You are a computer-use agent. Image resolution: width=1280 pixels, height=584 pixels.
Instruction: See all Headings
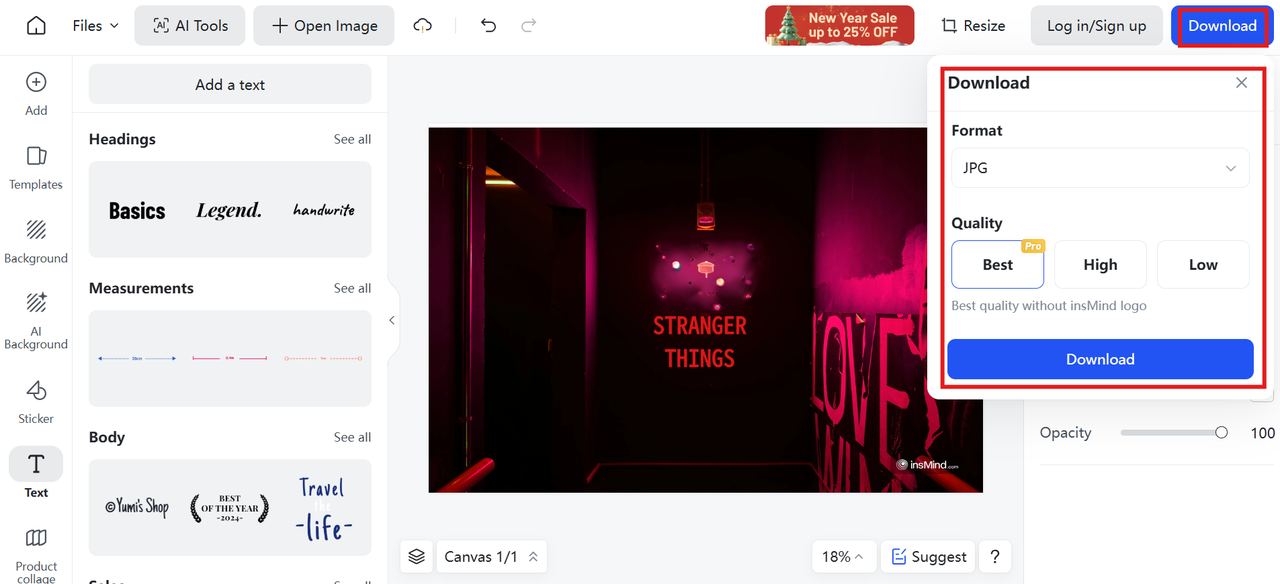[352, 139]
